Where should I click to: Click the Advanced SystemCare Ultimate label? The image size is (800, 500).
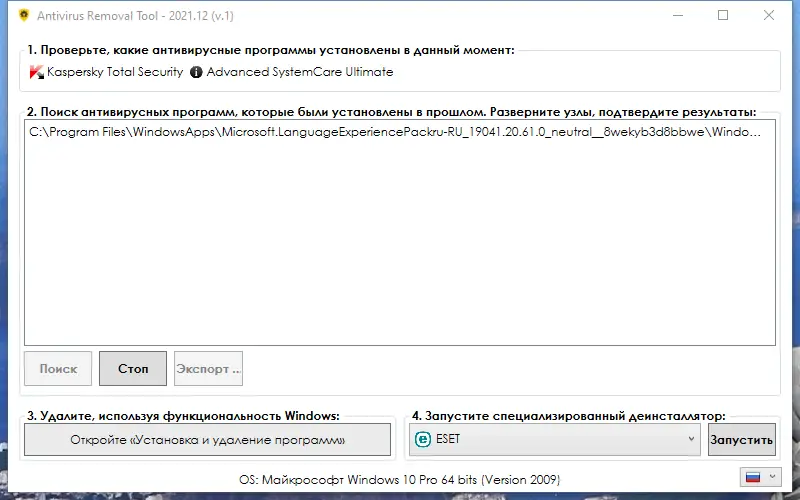(300, 72)
